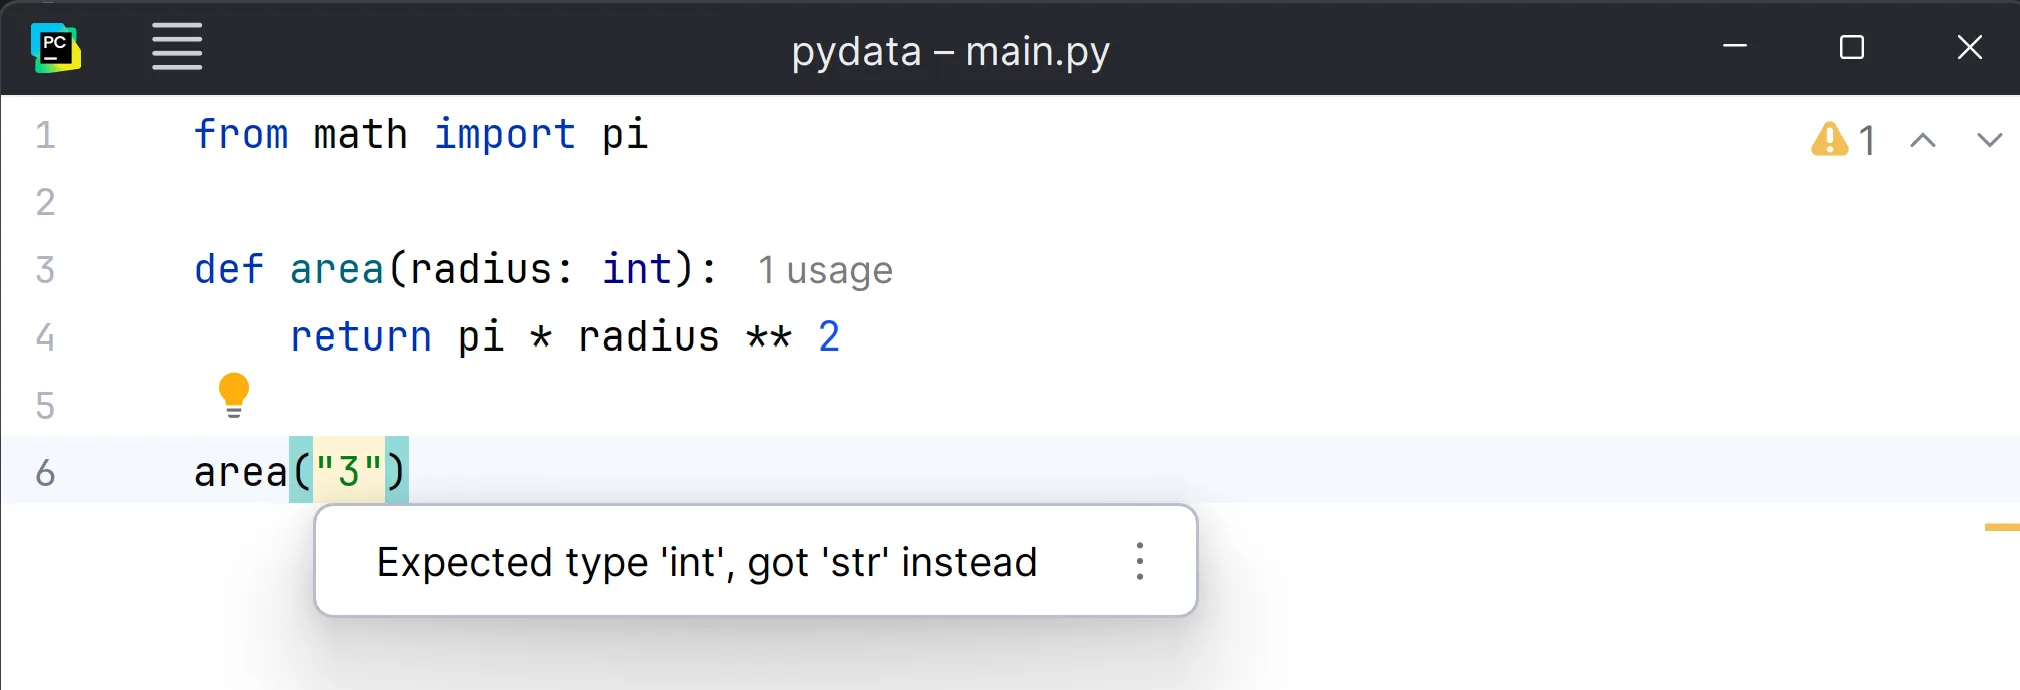
Task: Click line number 3 in the gutter
Action: click(45, 269)
